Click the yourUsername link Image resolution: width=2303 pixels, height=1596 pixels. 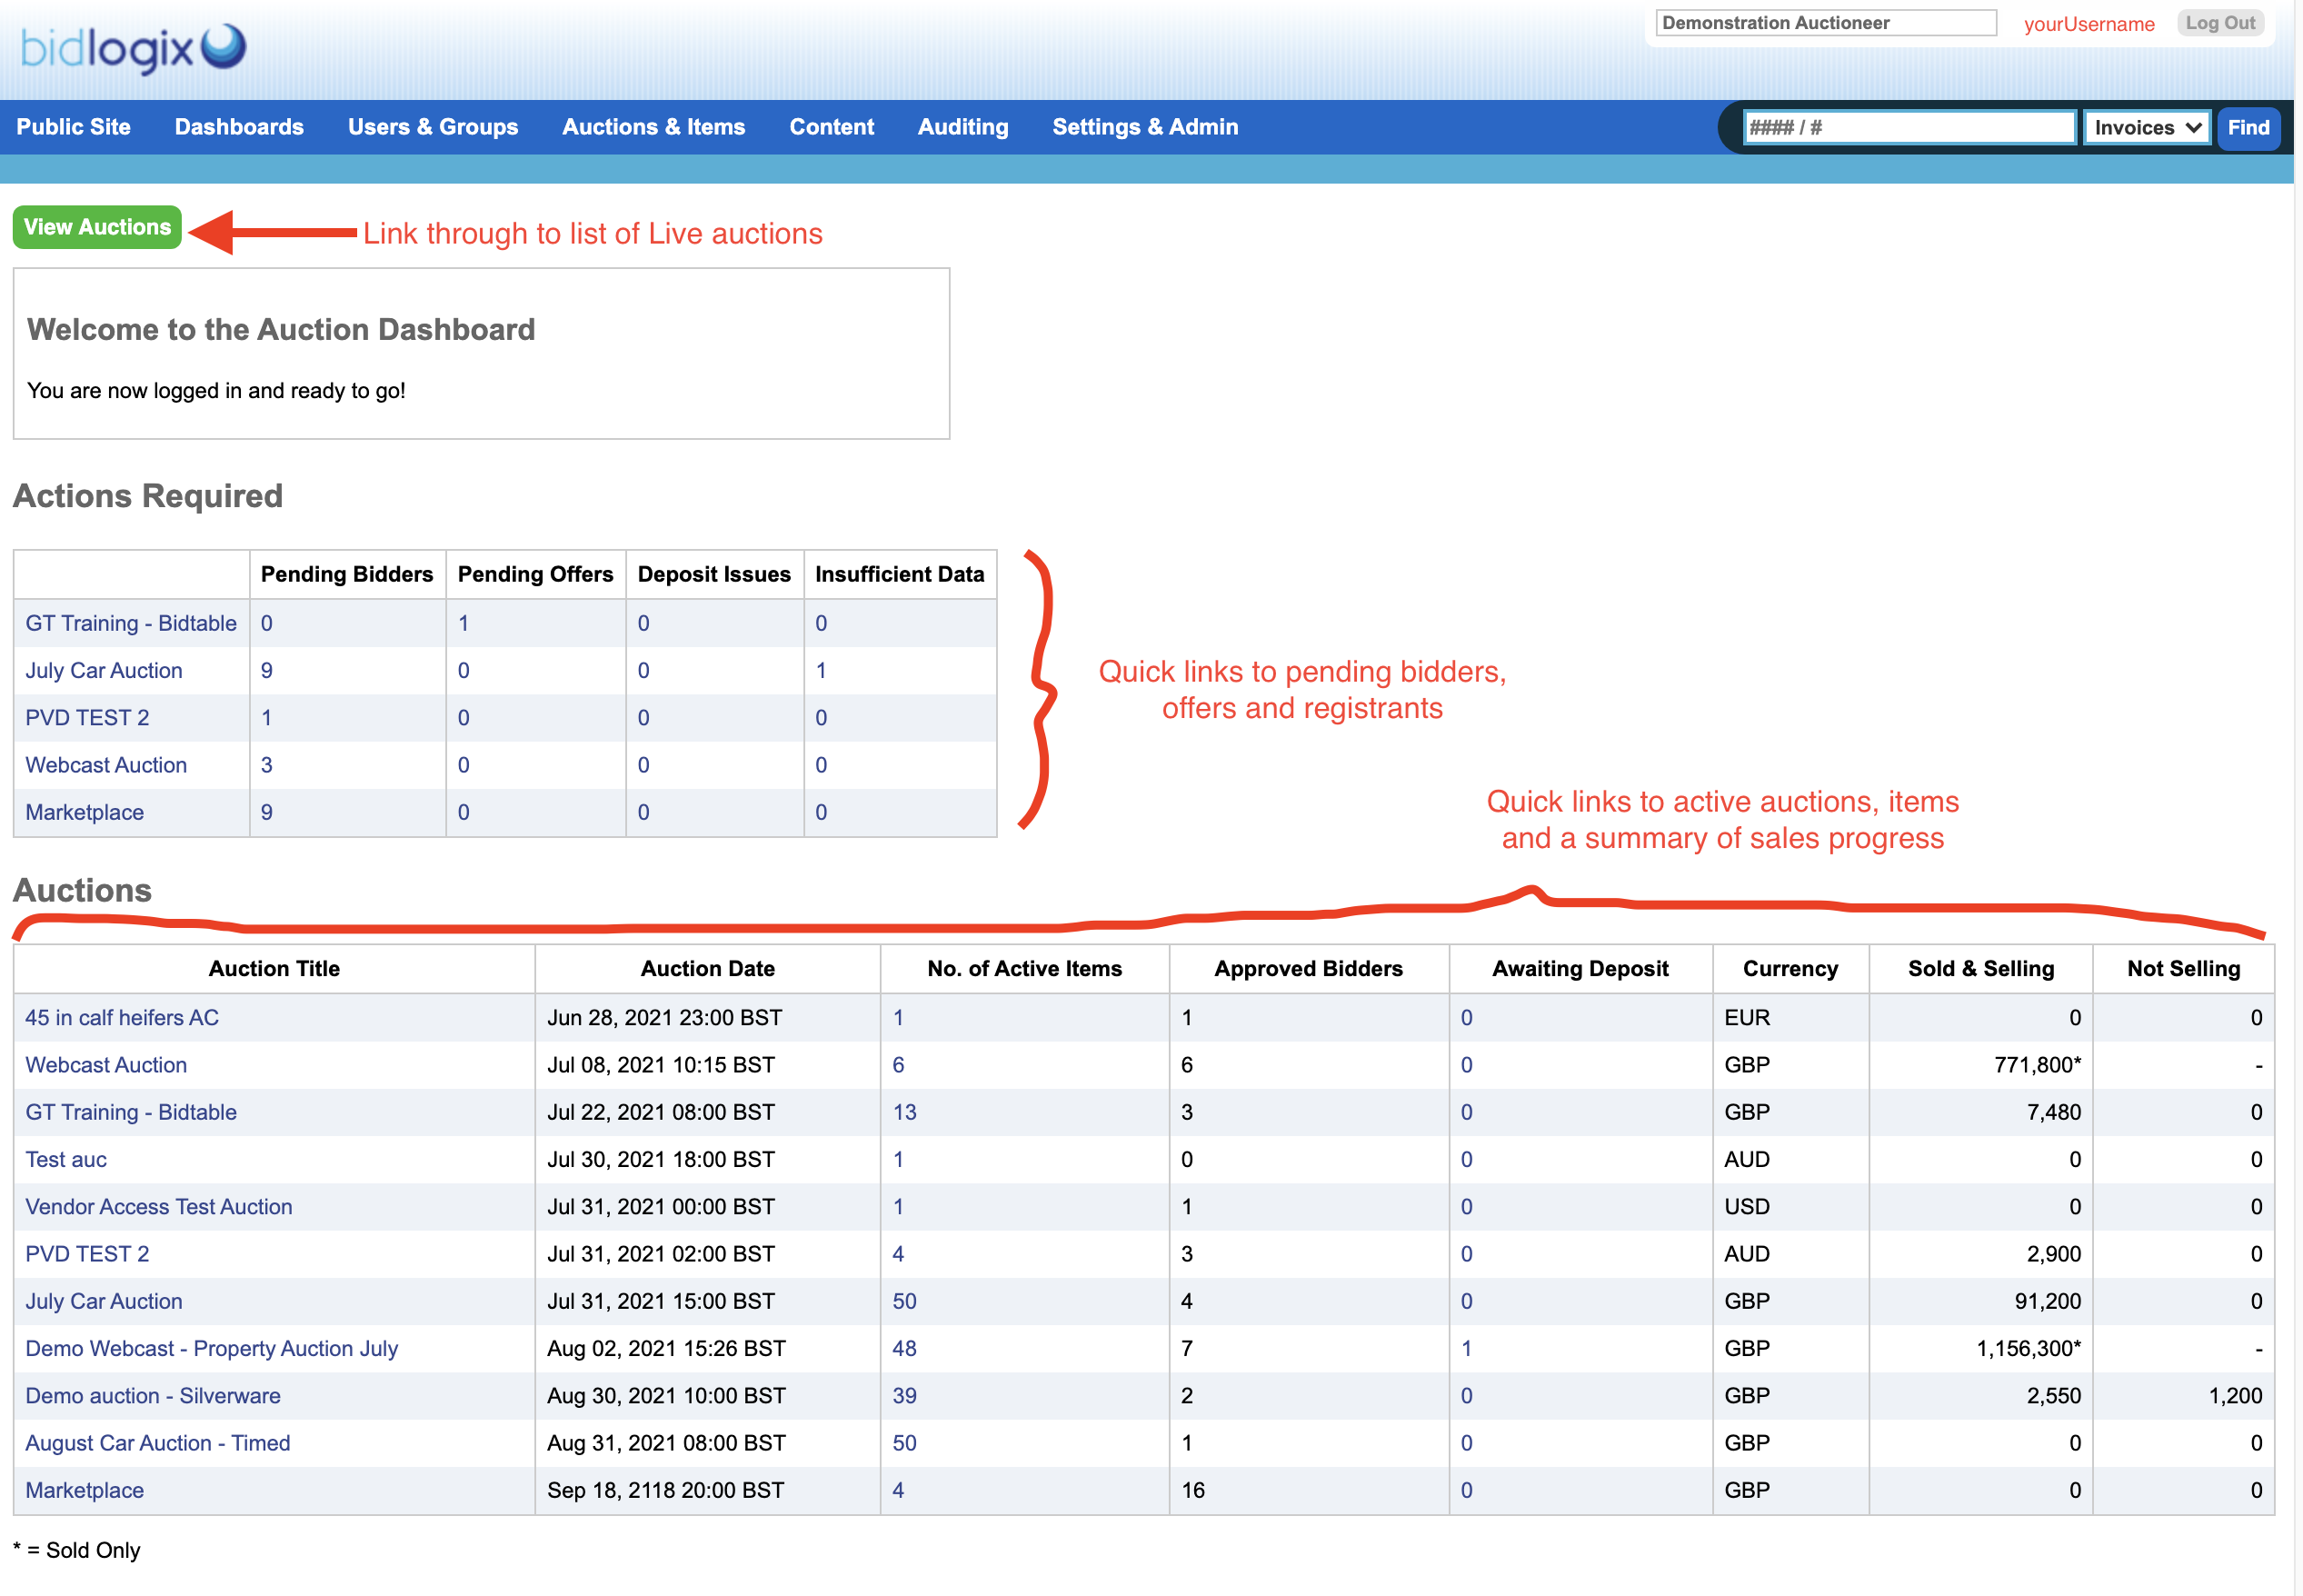pyautogui.click(x=2088, y=24)
